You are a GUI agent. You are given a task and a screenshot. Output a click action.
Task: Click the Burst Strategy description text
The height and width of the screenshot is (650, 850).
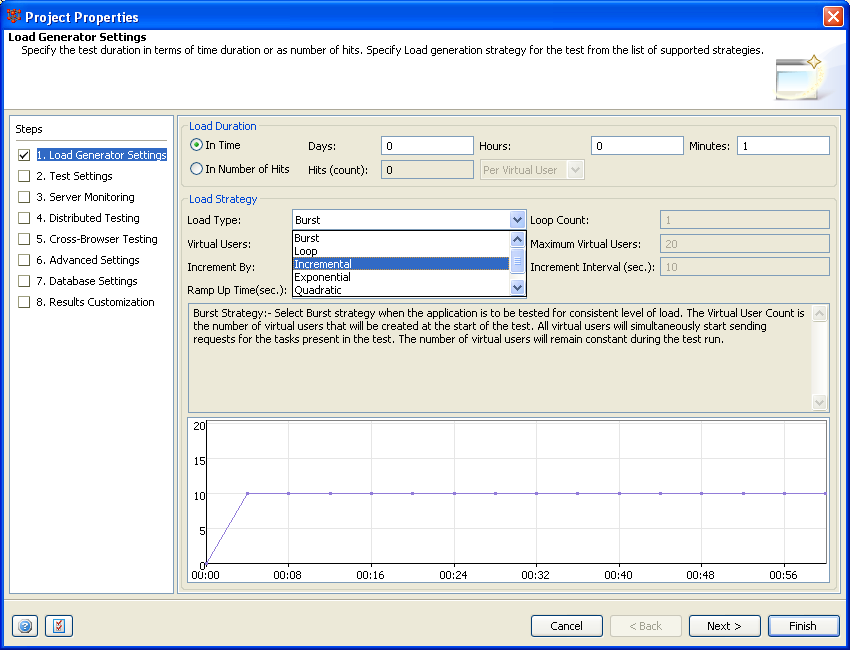[499, 326]
